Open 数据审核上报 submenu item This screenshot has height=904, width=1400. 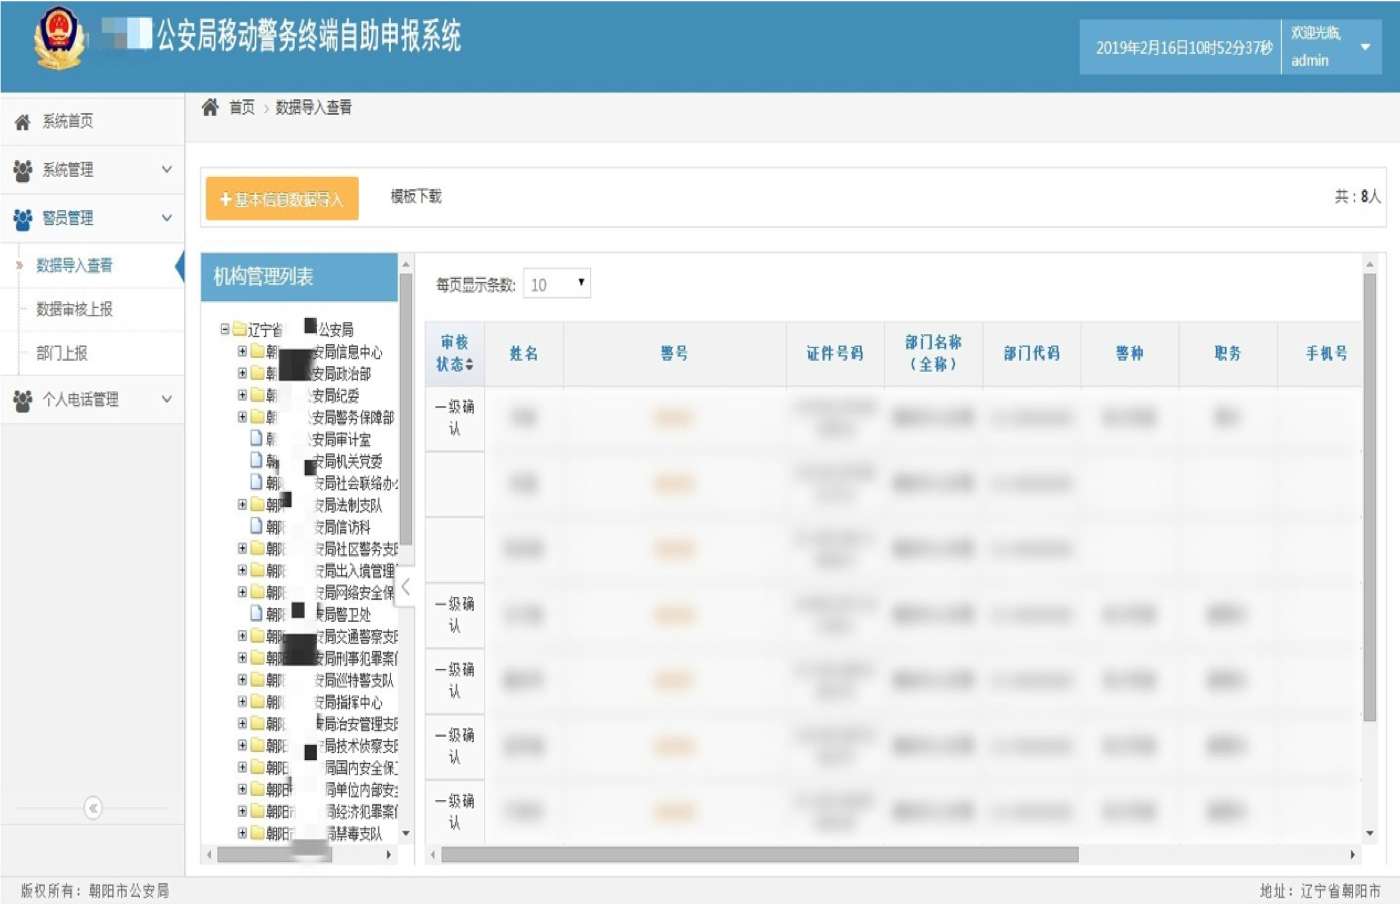tap(74, 309)
